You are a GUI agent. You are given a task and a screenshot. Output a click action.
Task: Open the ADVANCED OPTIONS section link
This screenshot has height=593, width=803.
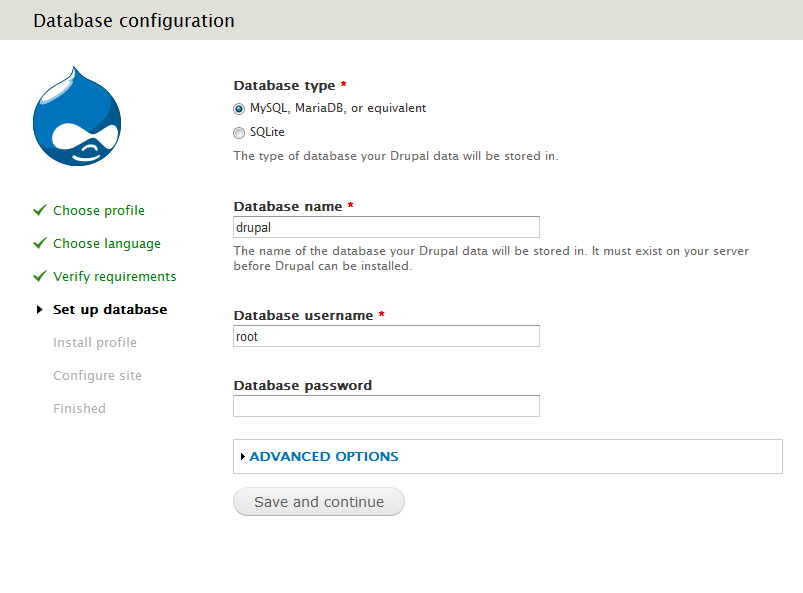(x=324, y=457)
